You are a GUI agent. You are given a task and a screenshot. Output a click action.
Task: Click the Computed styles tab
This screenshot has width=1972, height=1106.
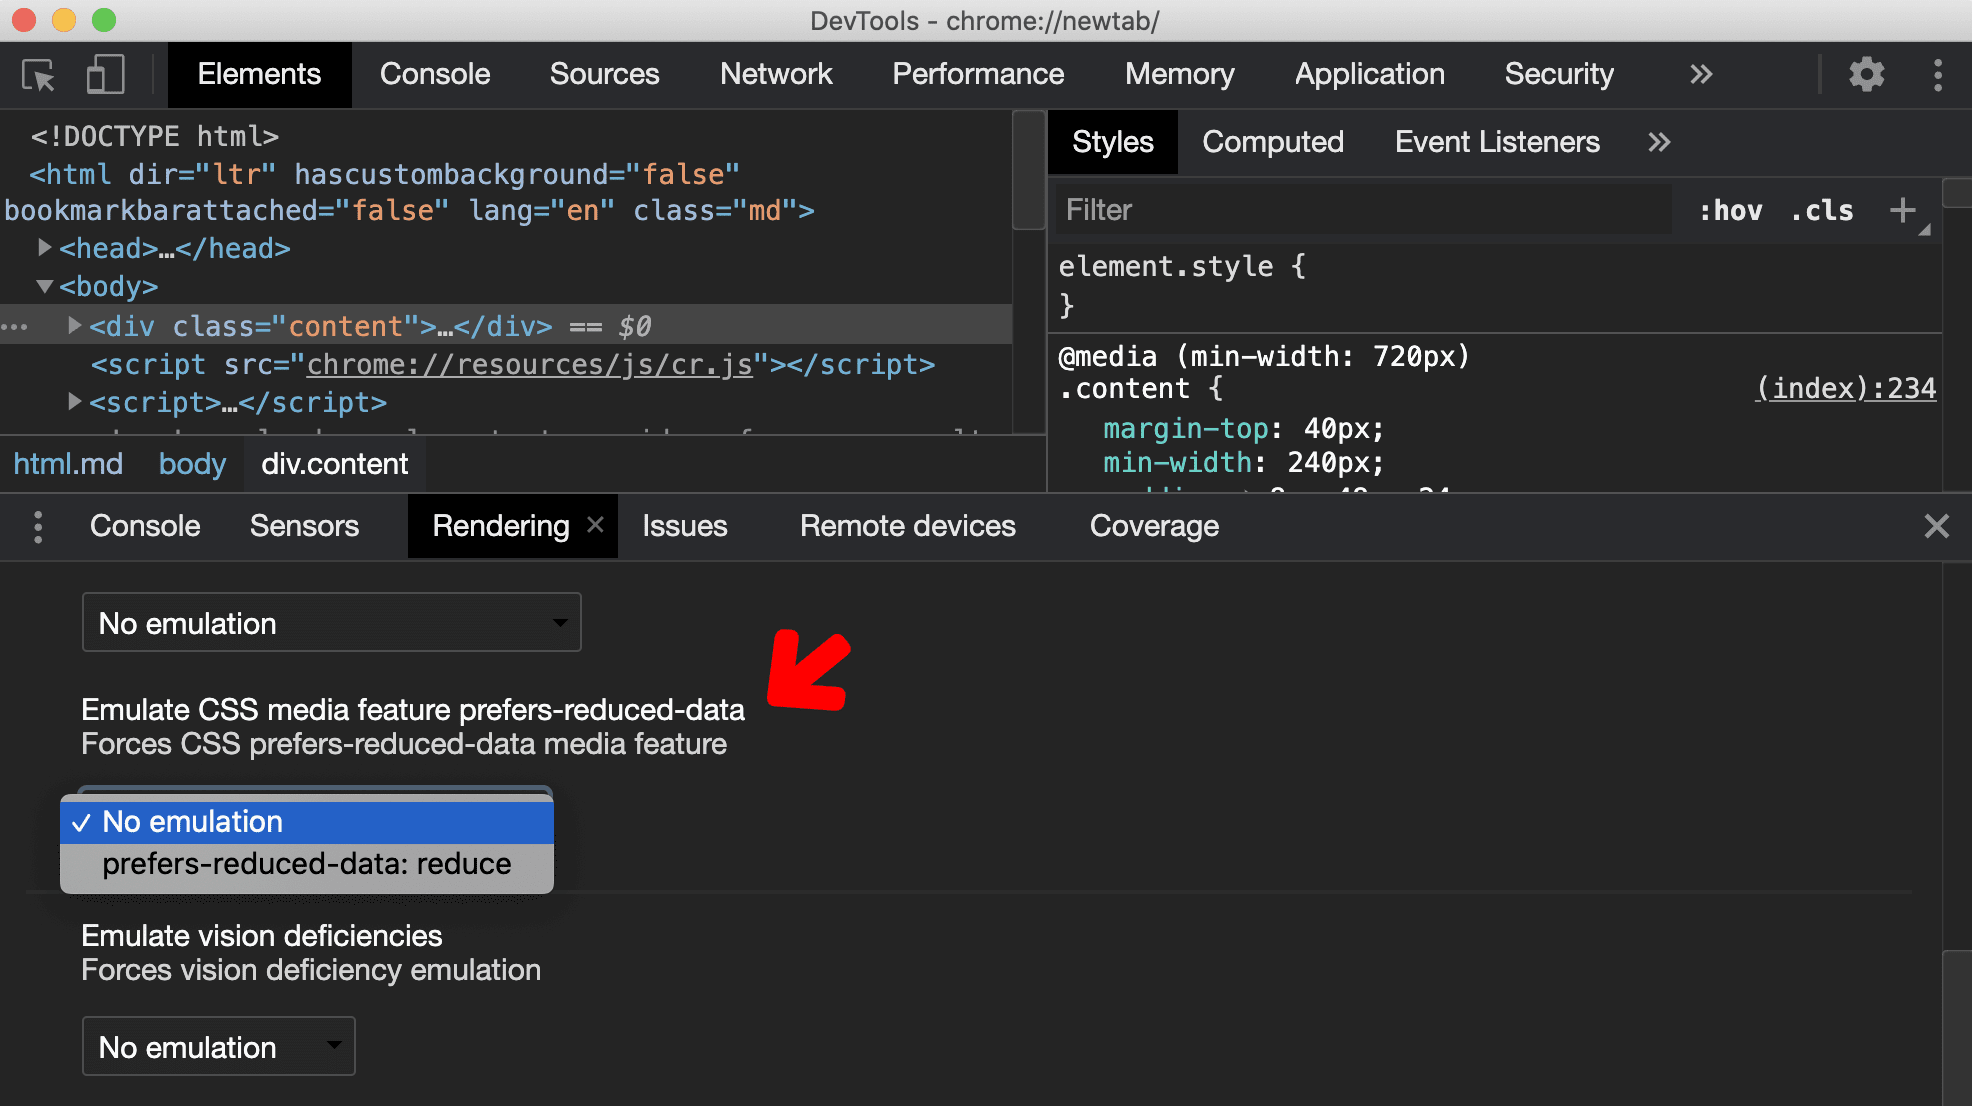pyautogui.click(x=1272, y=139)
